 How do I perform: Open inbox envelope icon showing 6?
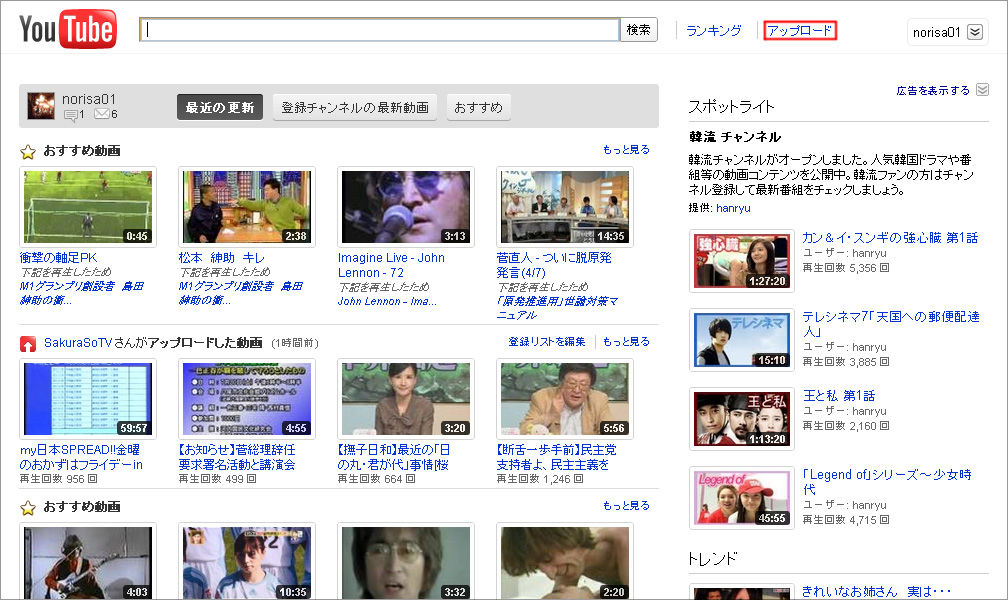pyautogui.click(x=102, y=114)
